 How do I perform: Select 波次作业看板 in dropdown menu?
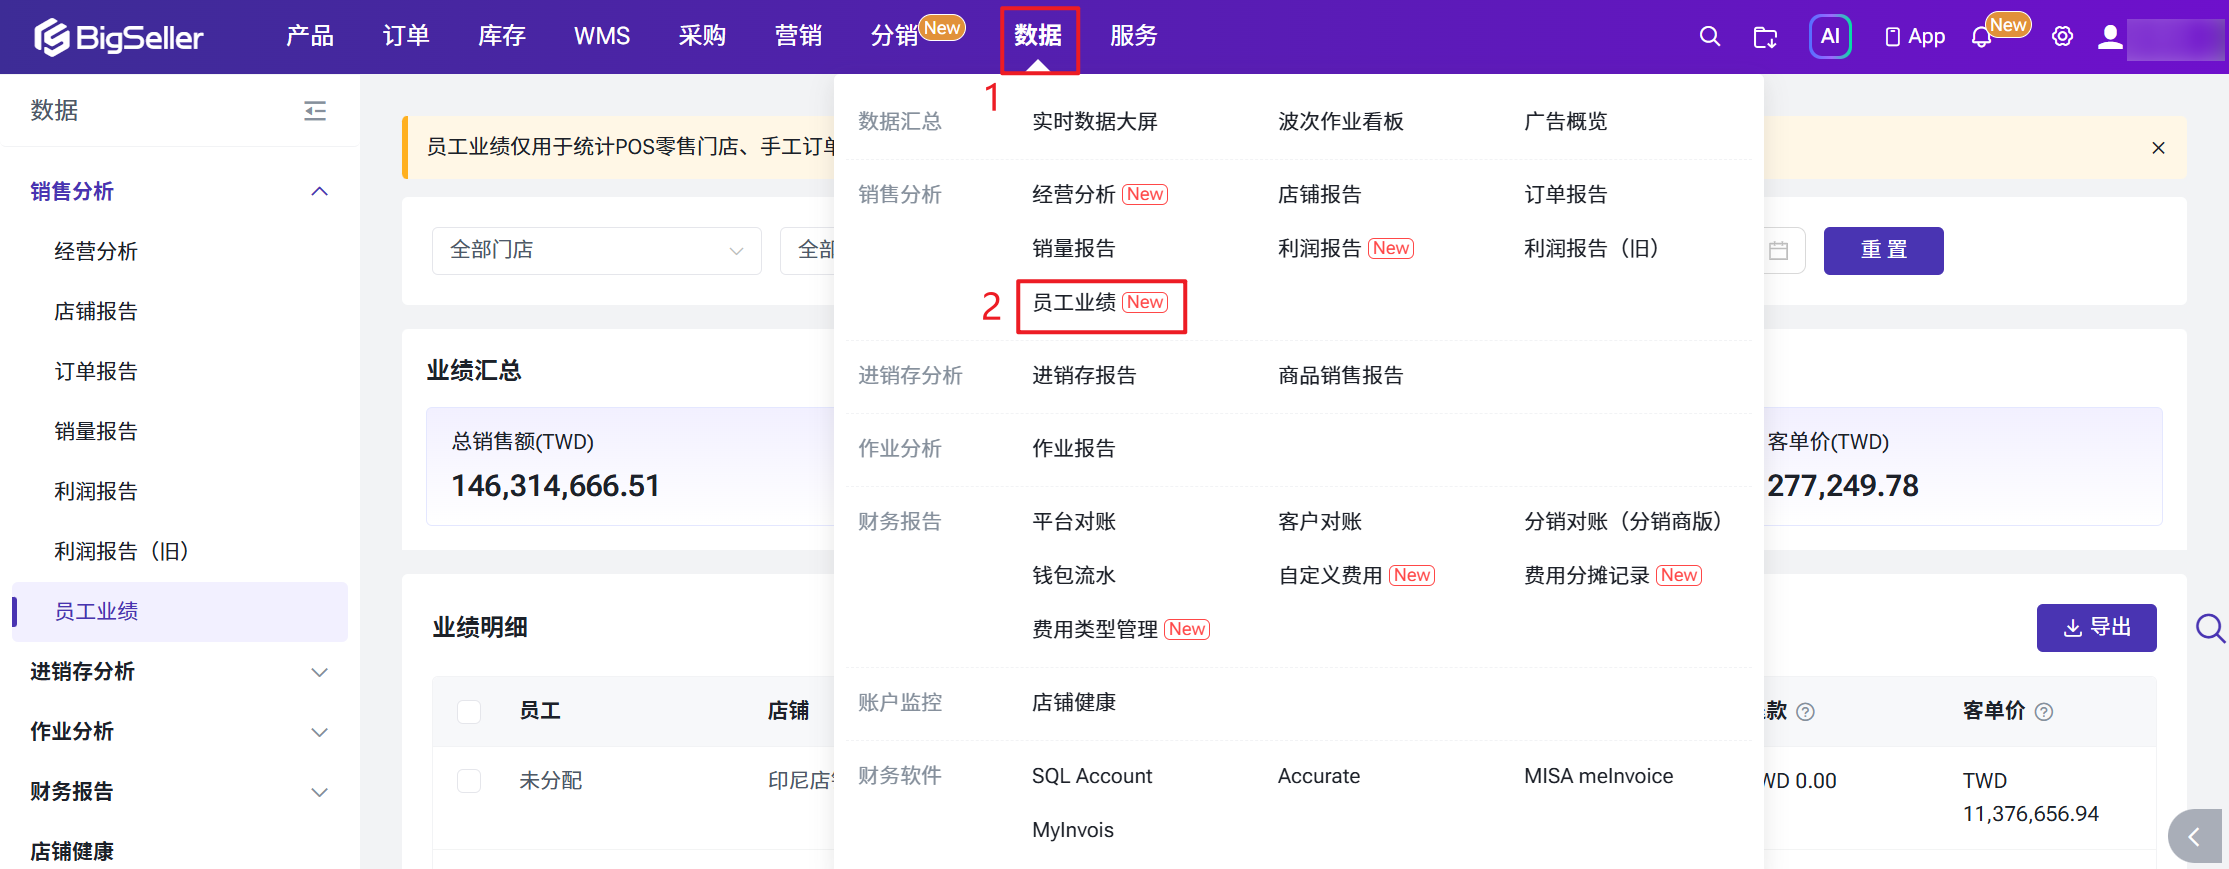1341,122
